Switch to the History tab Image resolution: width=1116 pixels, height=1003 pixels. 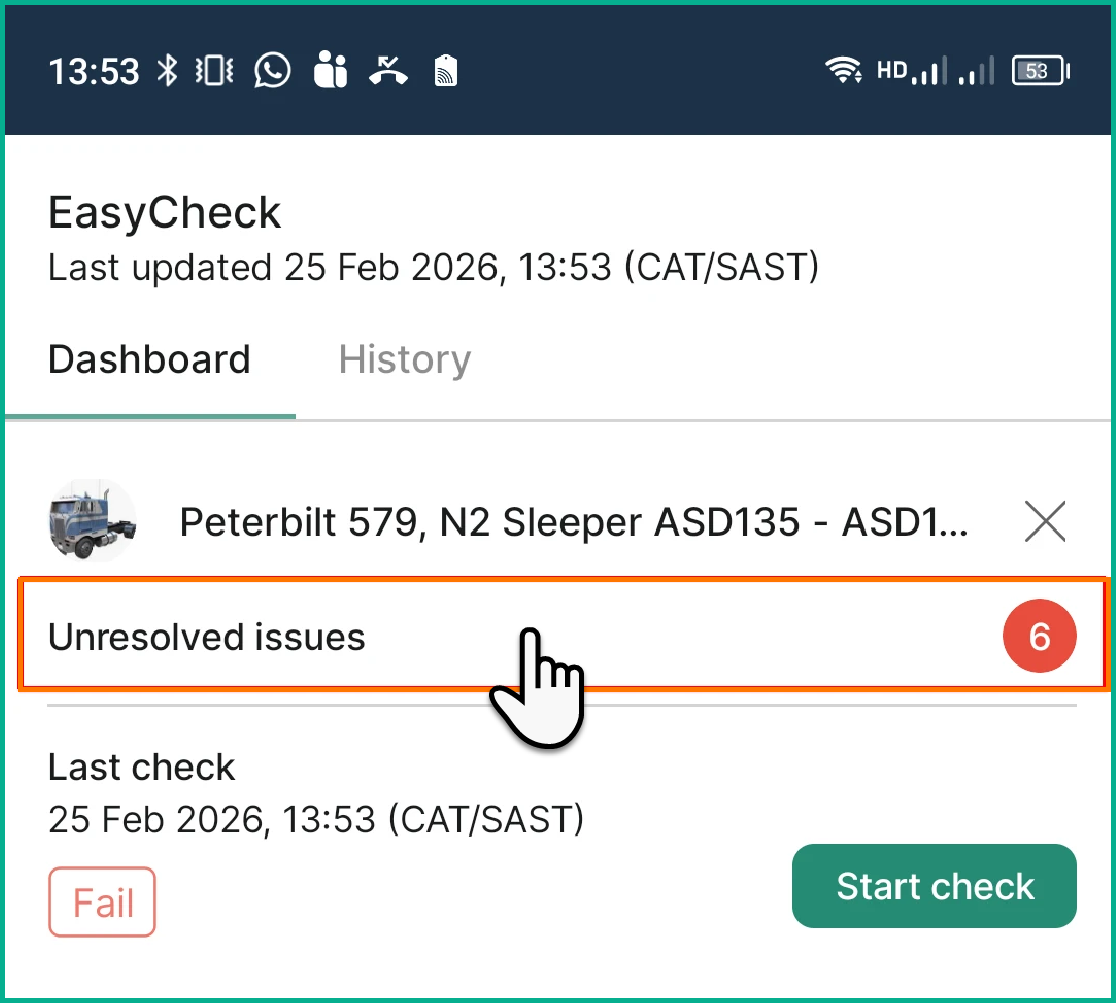(x=404, y=360)
